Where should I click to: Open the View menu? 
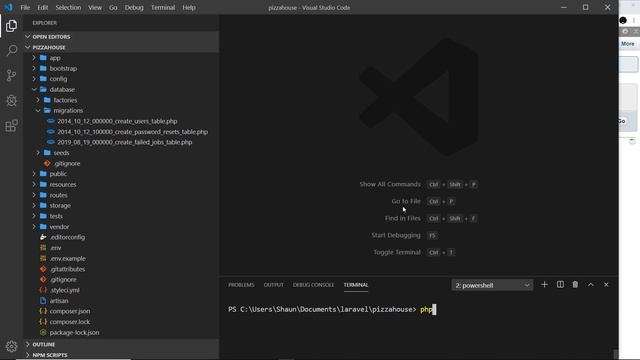[95, 7]
